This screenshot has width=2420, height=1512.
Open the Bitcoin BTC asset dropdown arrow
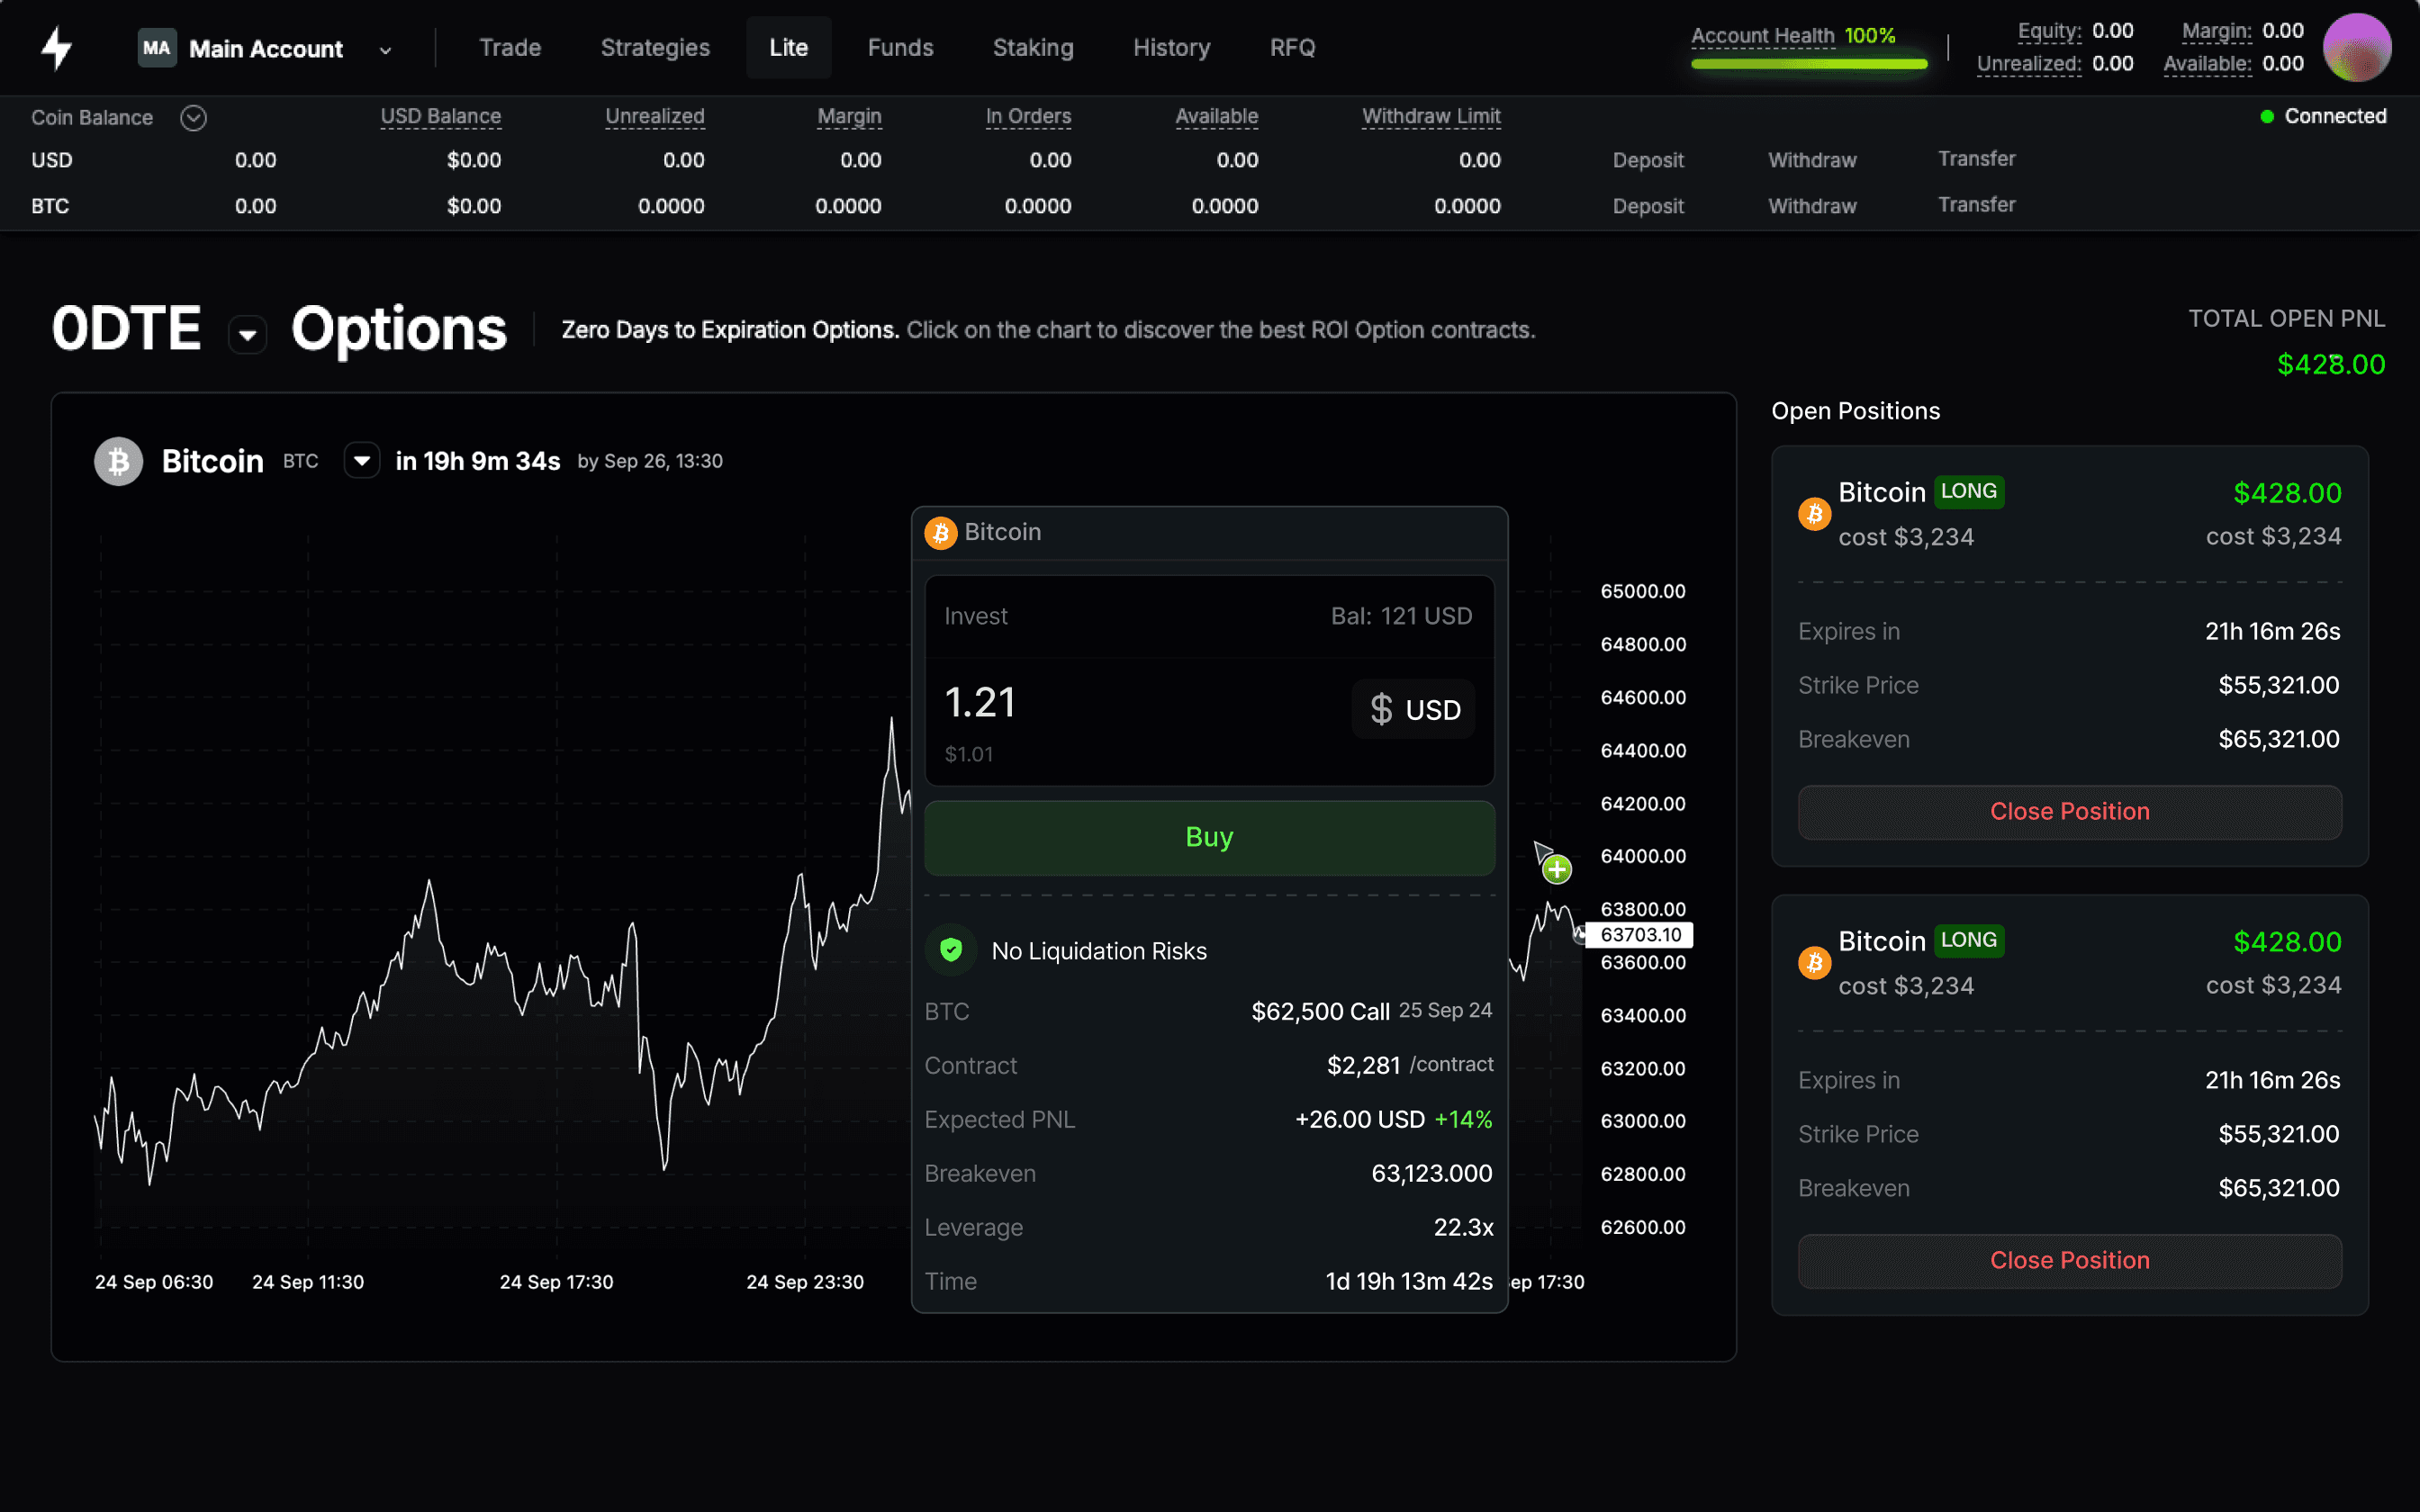coord(362,461)
